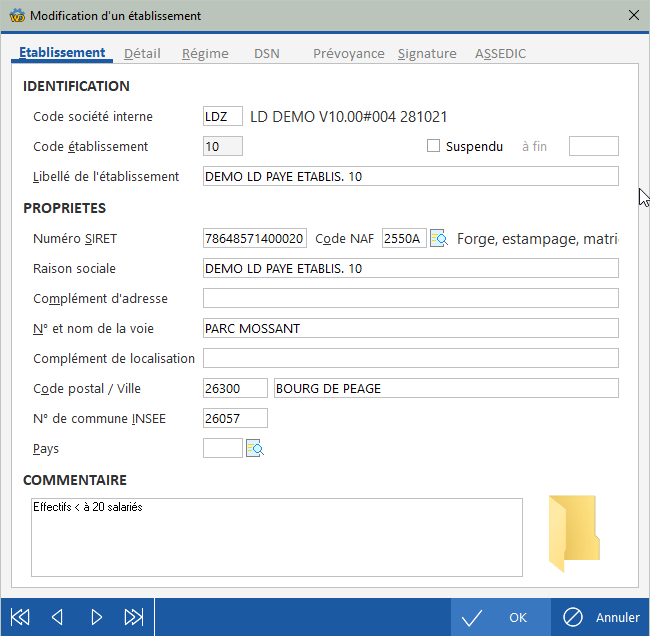Go to first record navigation icon

coord(20,617)
